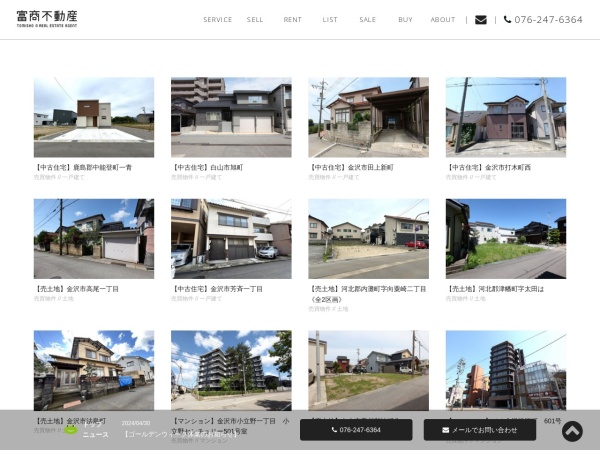
Task: Click the 076-247-6364 phone number in the header
Action: 543,20
